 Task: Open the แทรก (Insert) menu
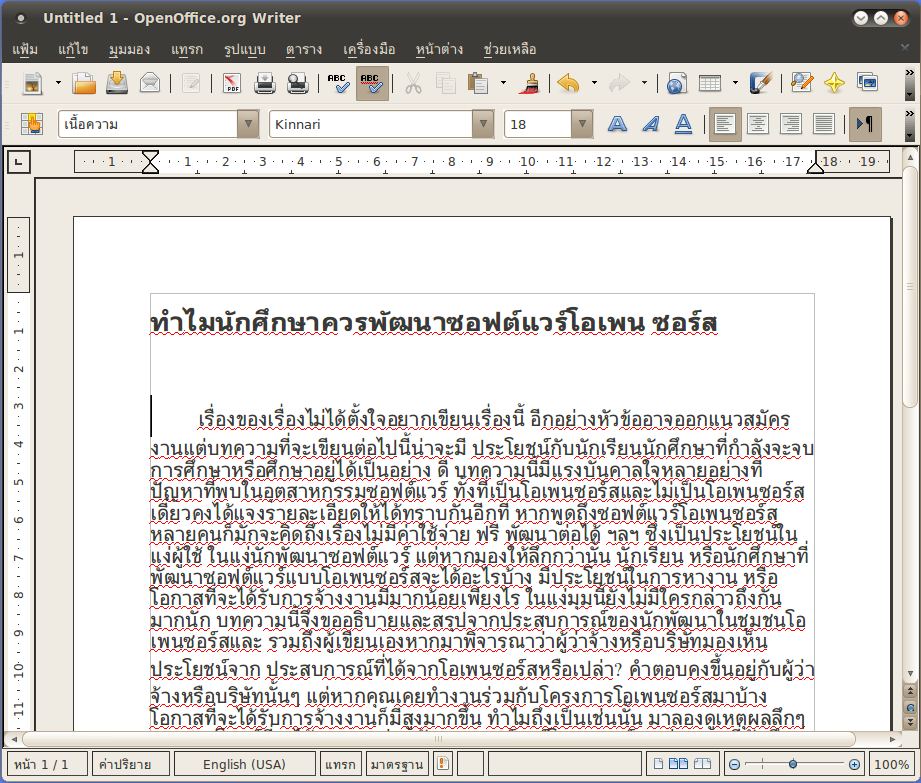click(x=187, y=49)
